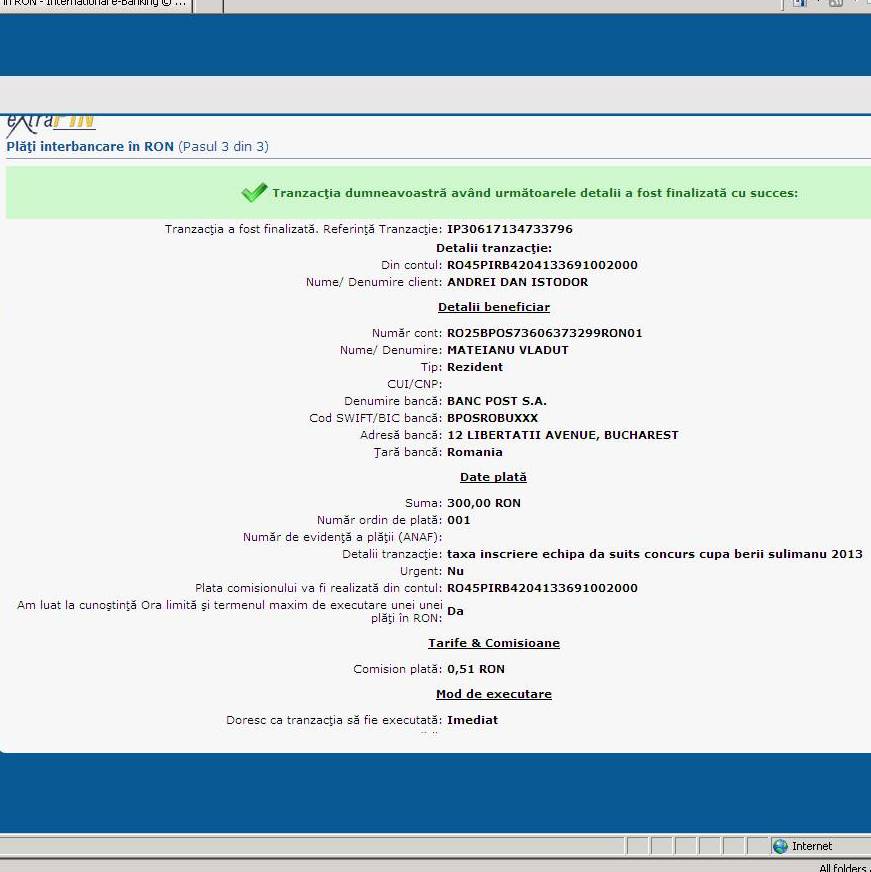Click beneficiary name MATEIANU VLADUT
The height and width of the screenshot is (872, 871).
tap(507, 350)
